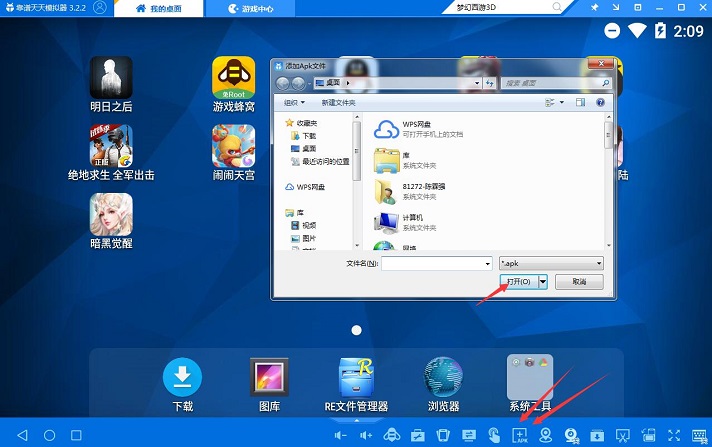The height and width of the screenshot is (447, 712).
Task: Open the 系统工具 folder in dock
Action: point(530,377)
